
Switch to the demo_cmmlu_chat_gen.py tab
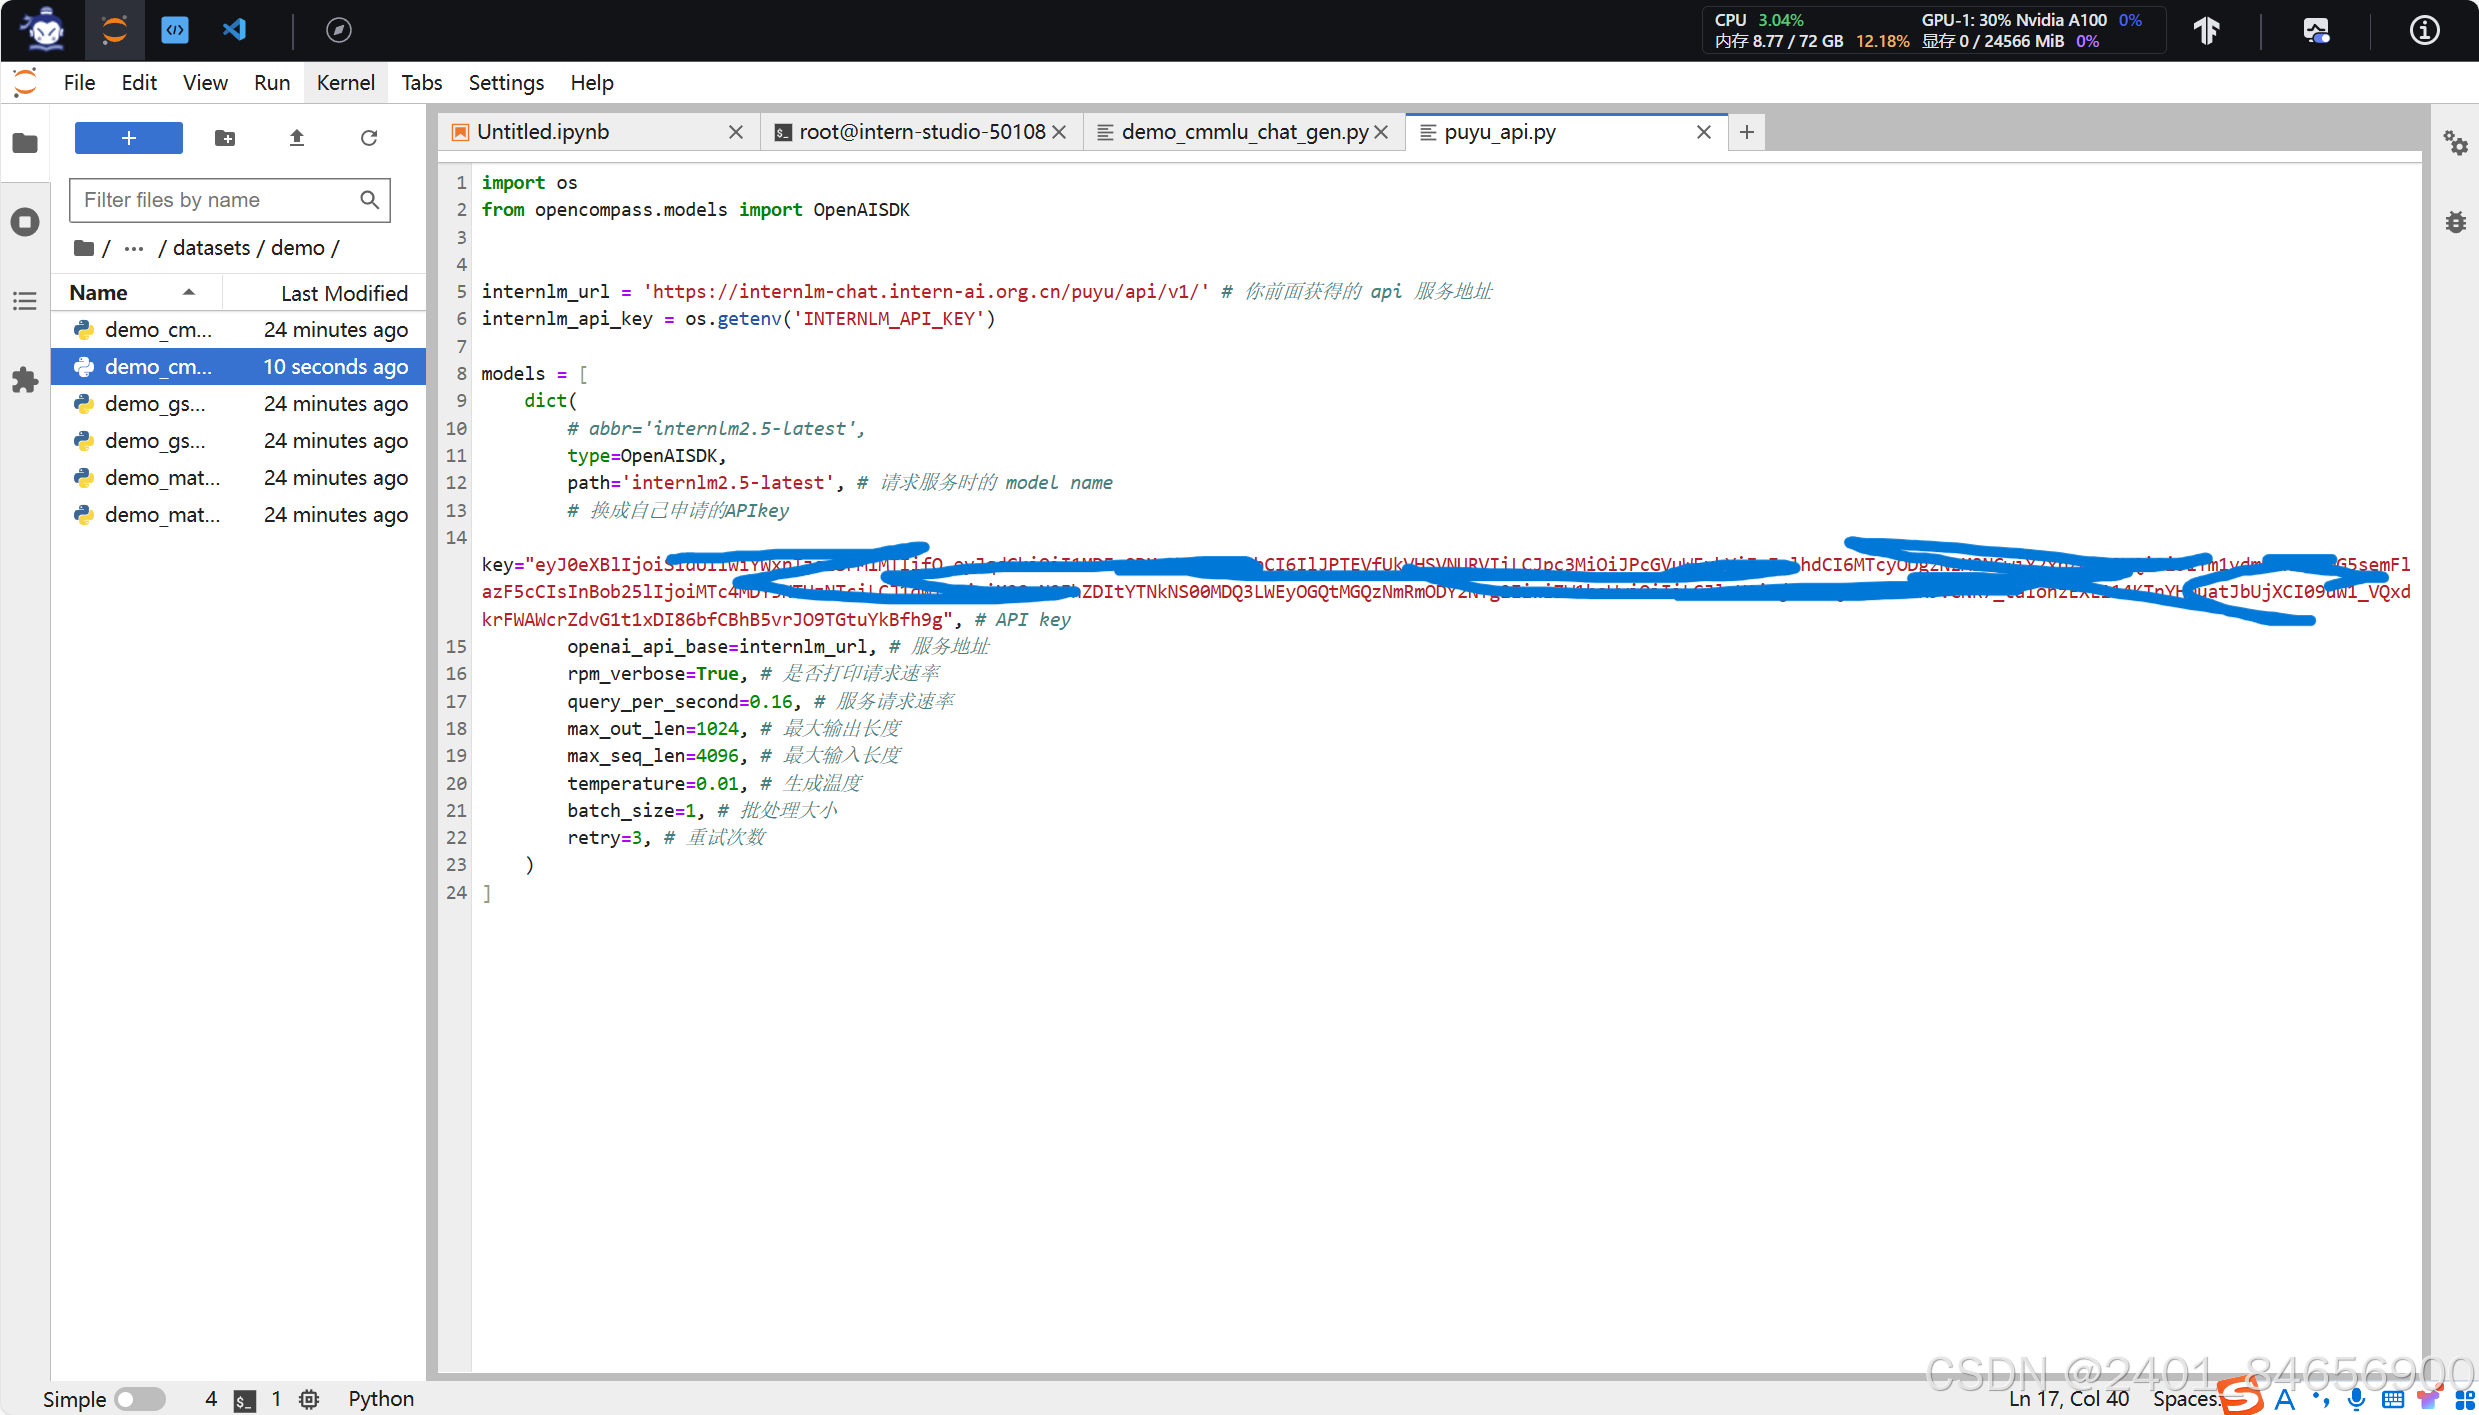pos(1243,132)
